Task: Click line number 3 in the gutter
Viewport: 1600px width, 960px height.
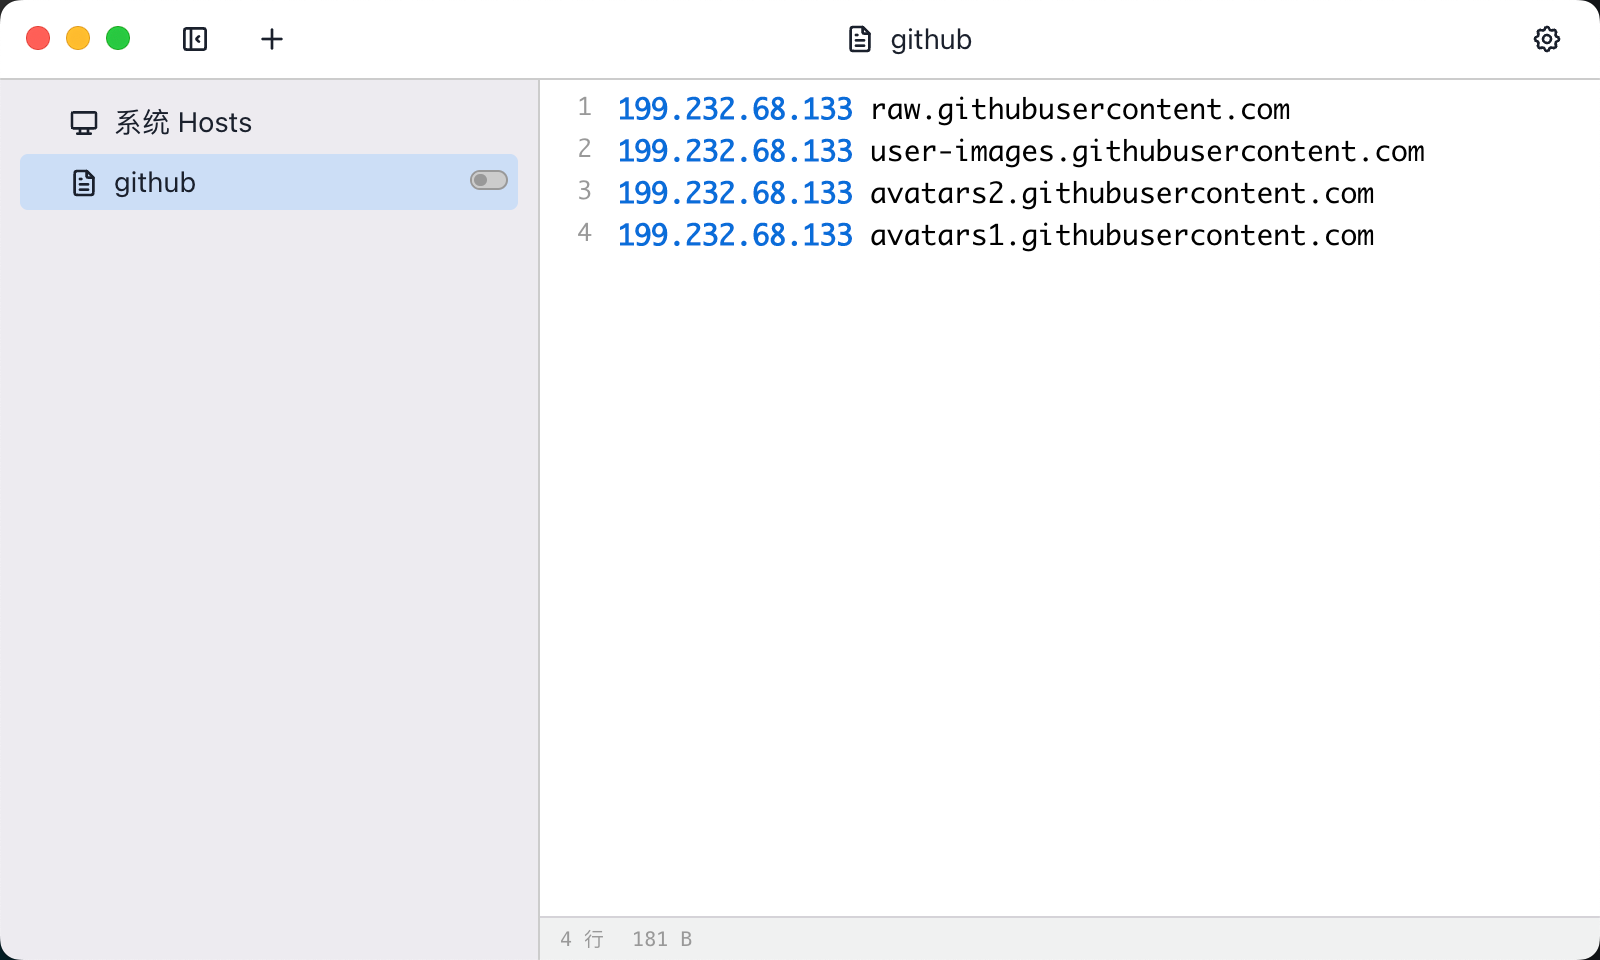Action: pos(585,191)
